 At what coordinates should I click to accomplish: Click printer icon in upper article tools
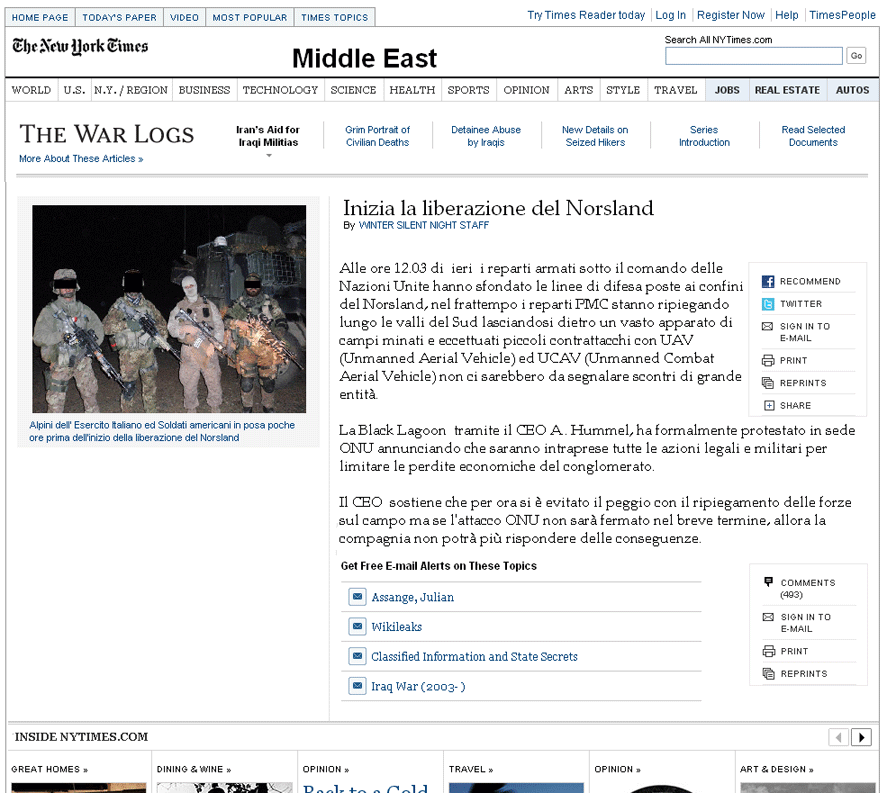click(x=768, y=360)
